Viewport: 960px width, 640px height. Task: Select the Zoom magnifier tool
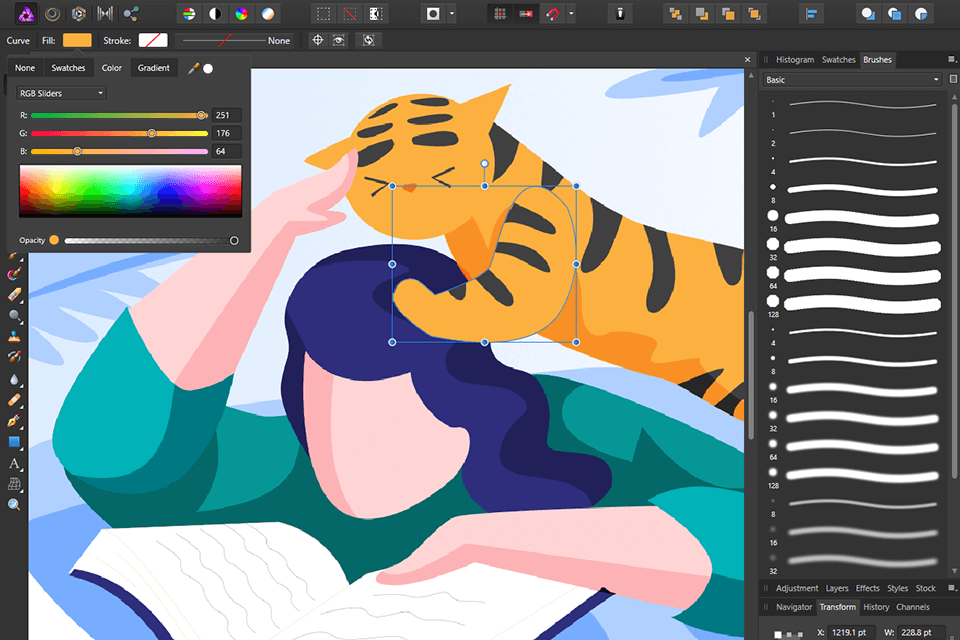pyautogui.click(x=14, y=505)
